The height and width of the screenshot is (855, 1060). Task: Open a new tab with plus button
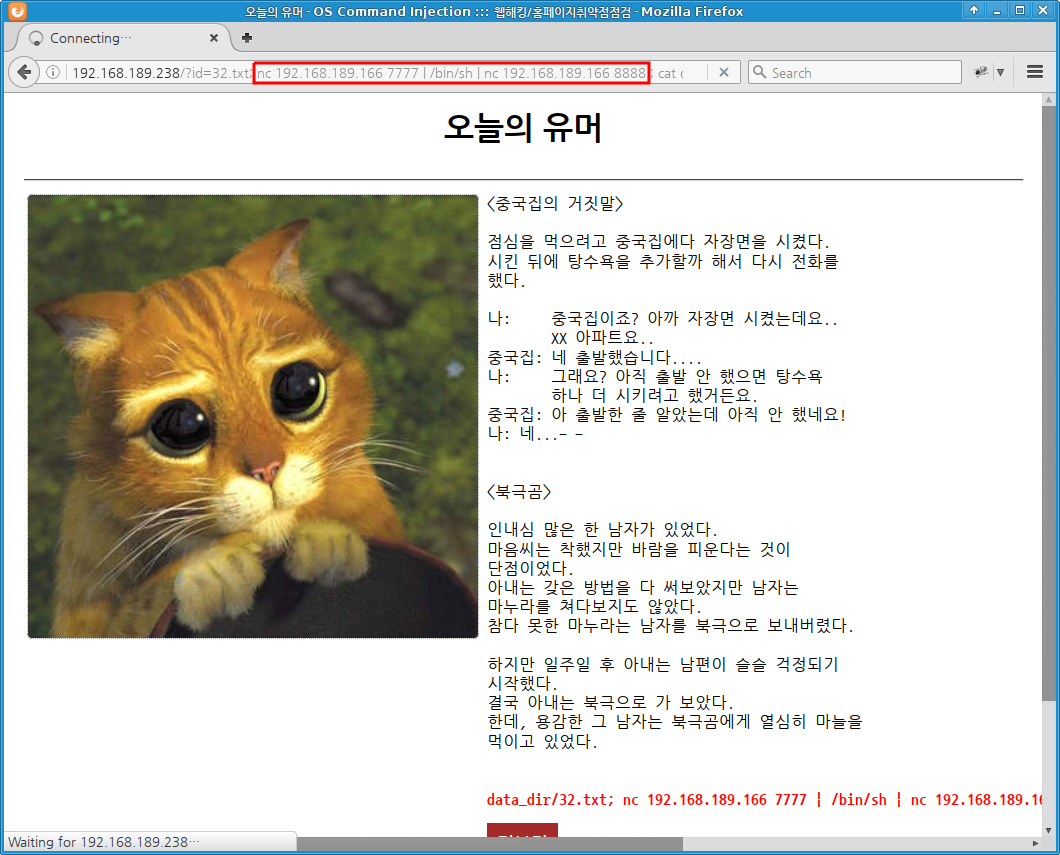[247, 38]
